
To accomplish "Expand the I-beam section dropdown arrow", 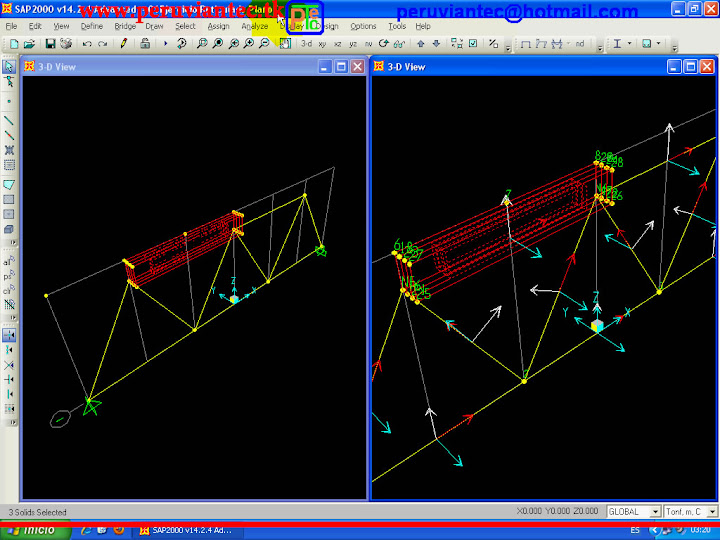I will (x=630, y=44).
